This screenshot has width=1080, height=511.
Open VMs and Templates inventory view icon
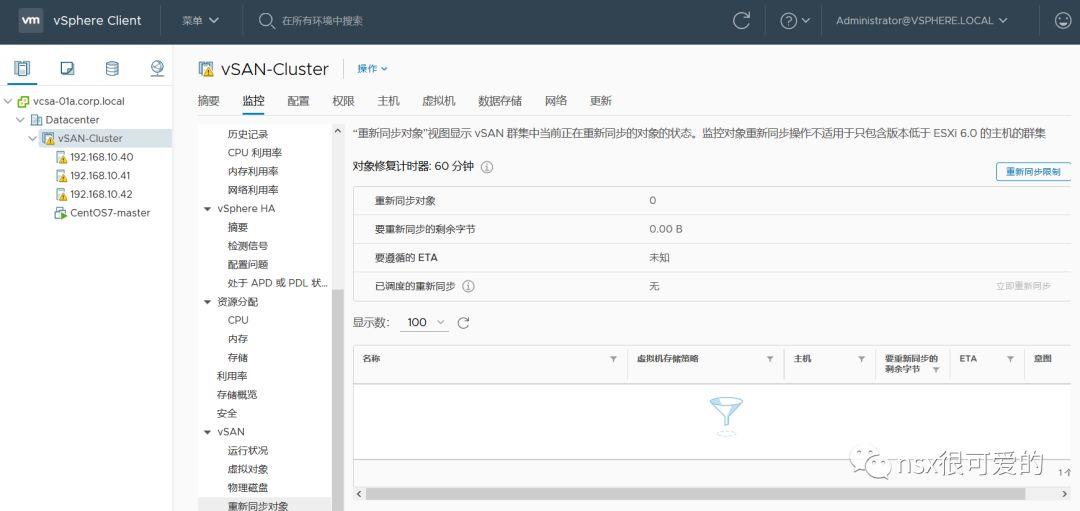67,68
